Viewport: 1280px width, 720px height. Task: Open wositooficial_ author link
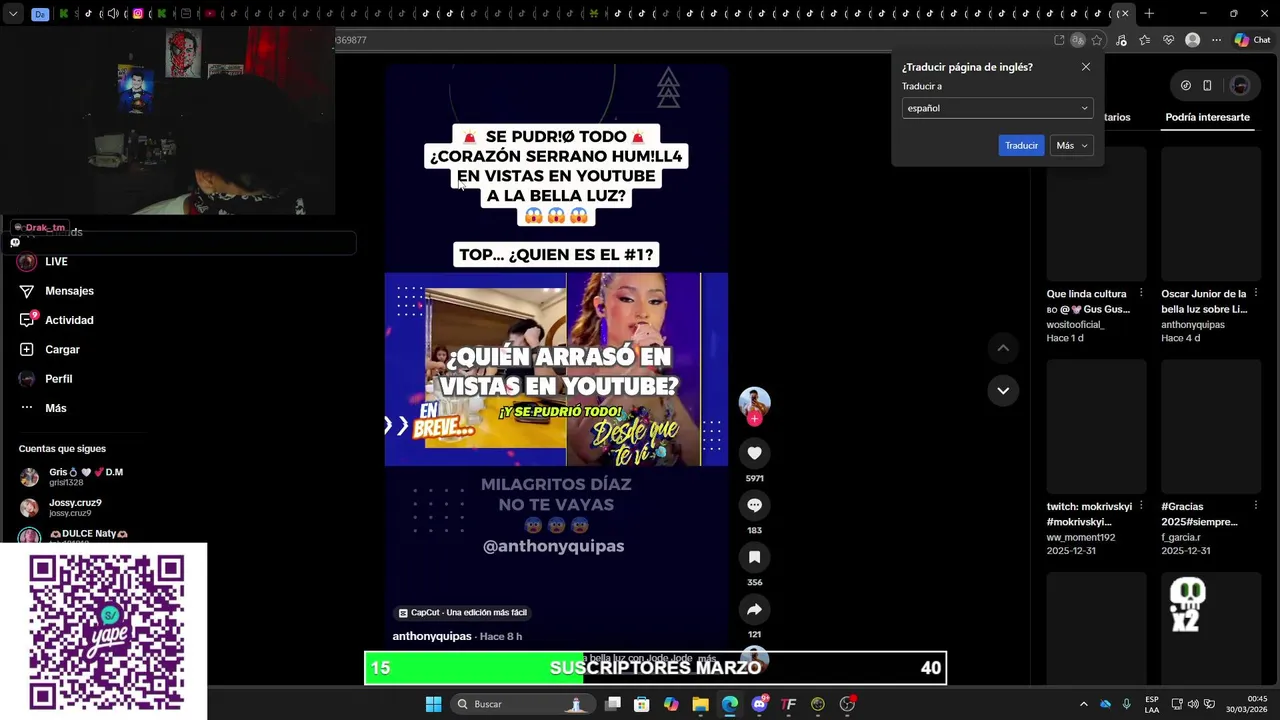tap(1075, 325)
